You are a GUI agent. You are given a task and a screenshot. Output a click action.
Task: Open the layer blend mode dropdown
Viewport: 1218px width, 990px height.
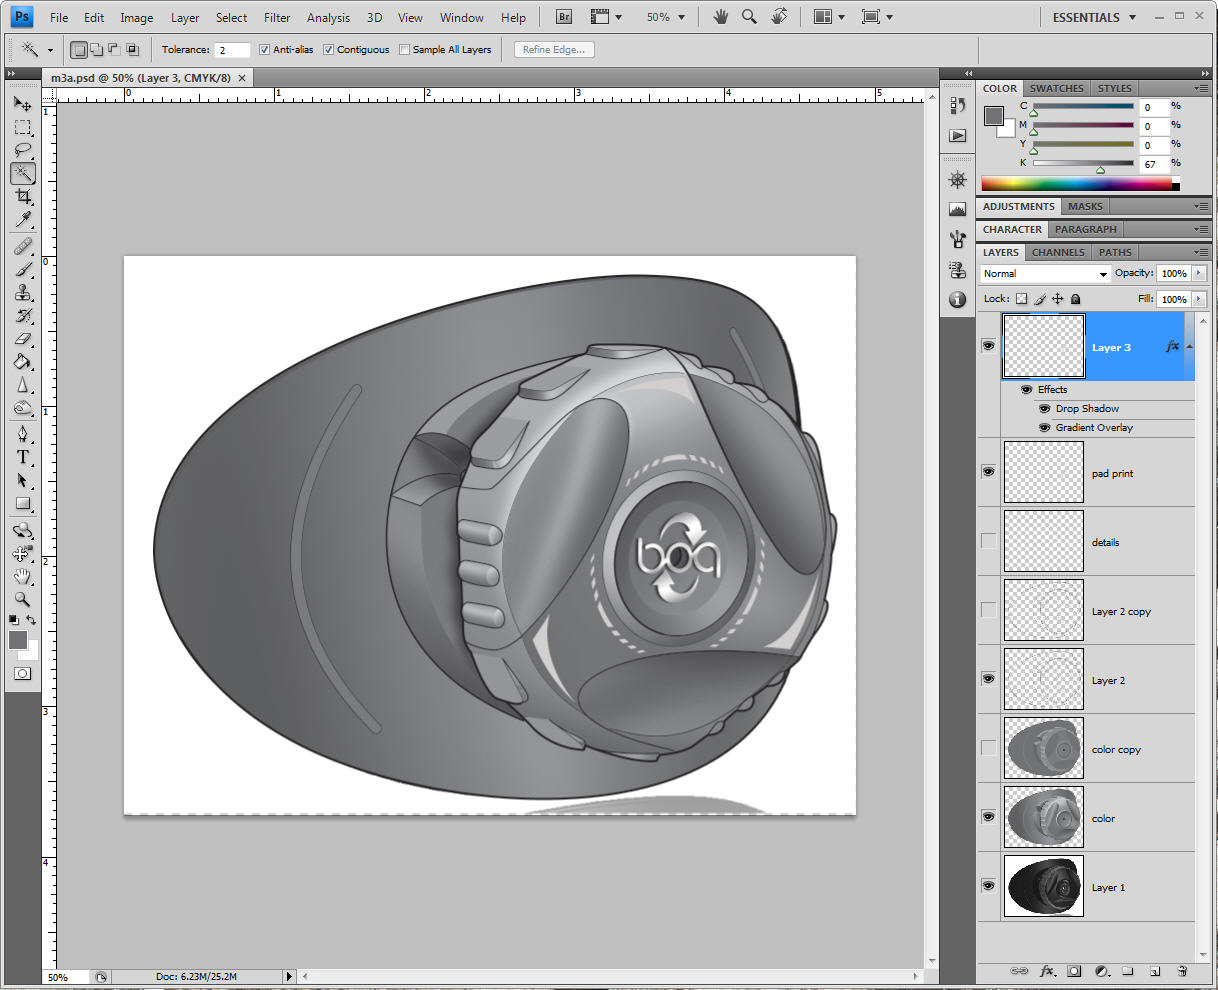pyautogui.click(x=1045, y=274)
